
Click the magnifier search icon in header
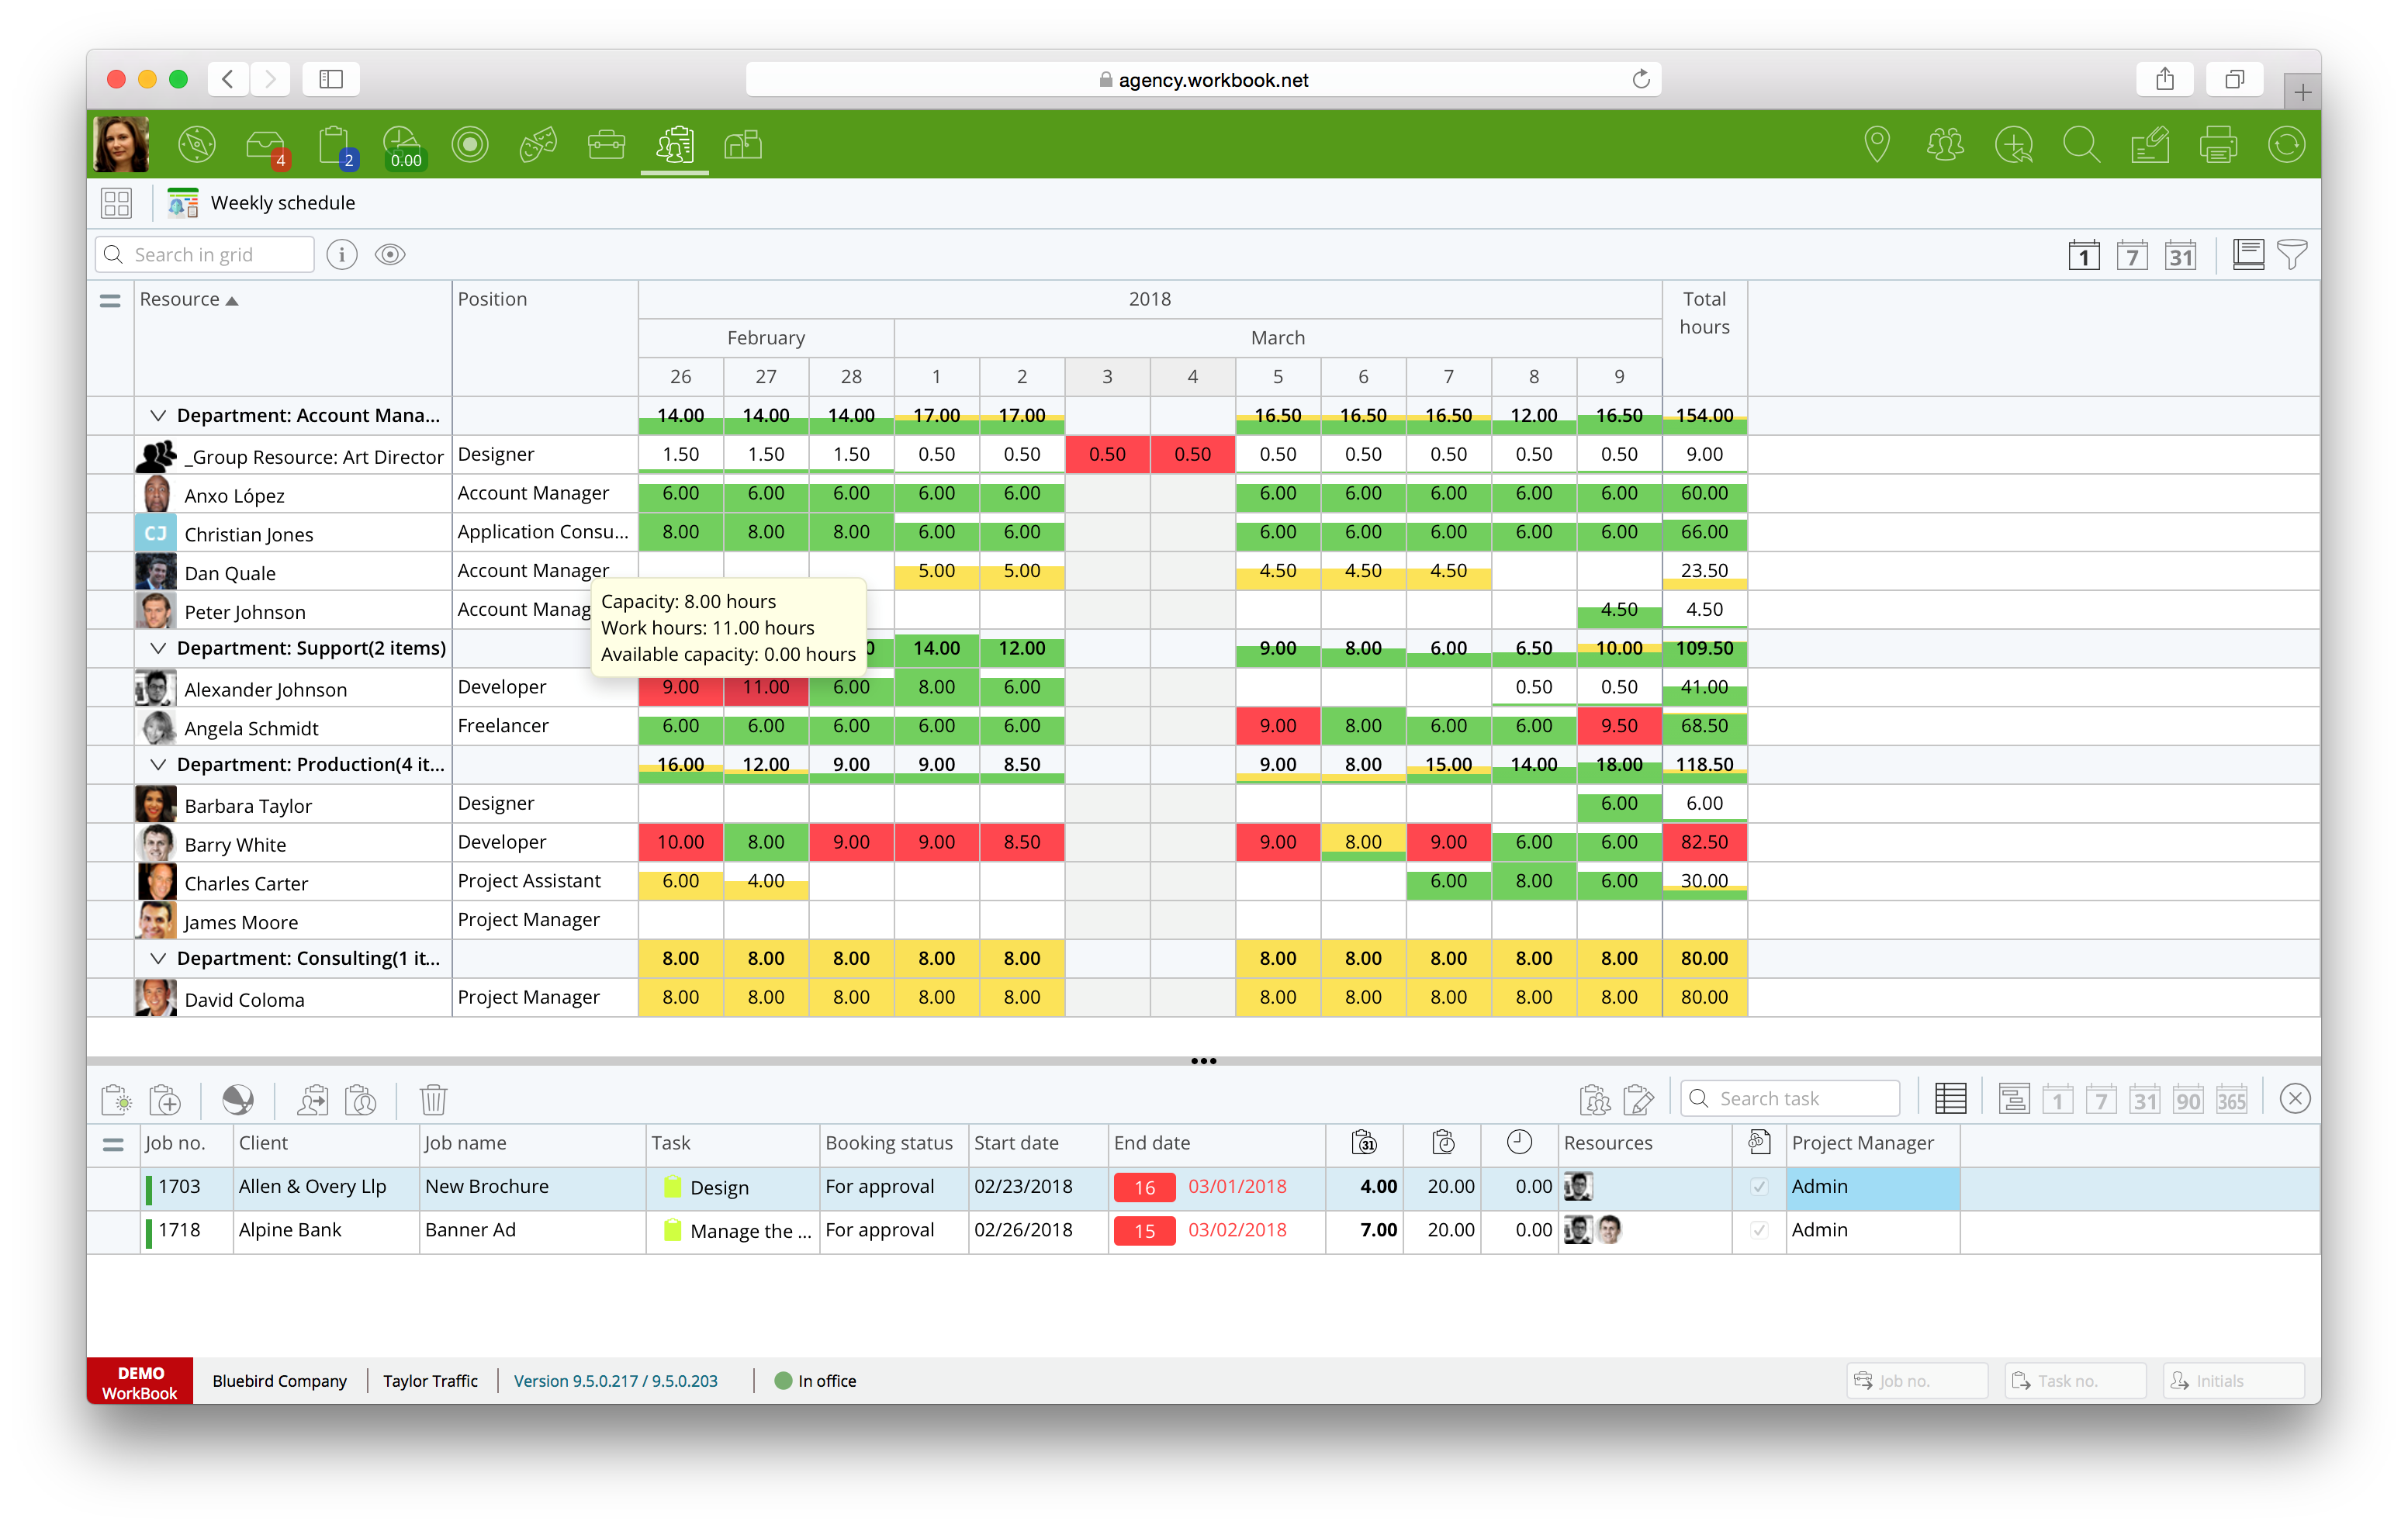point(2081,146)
